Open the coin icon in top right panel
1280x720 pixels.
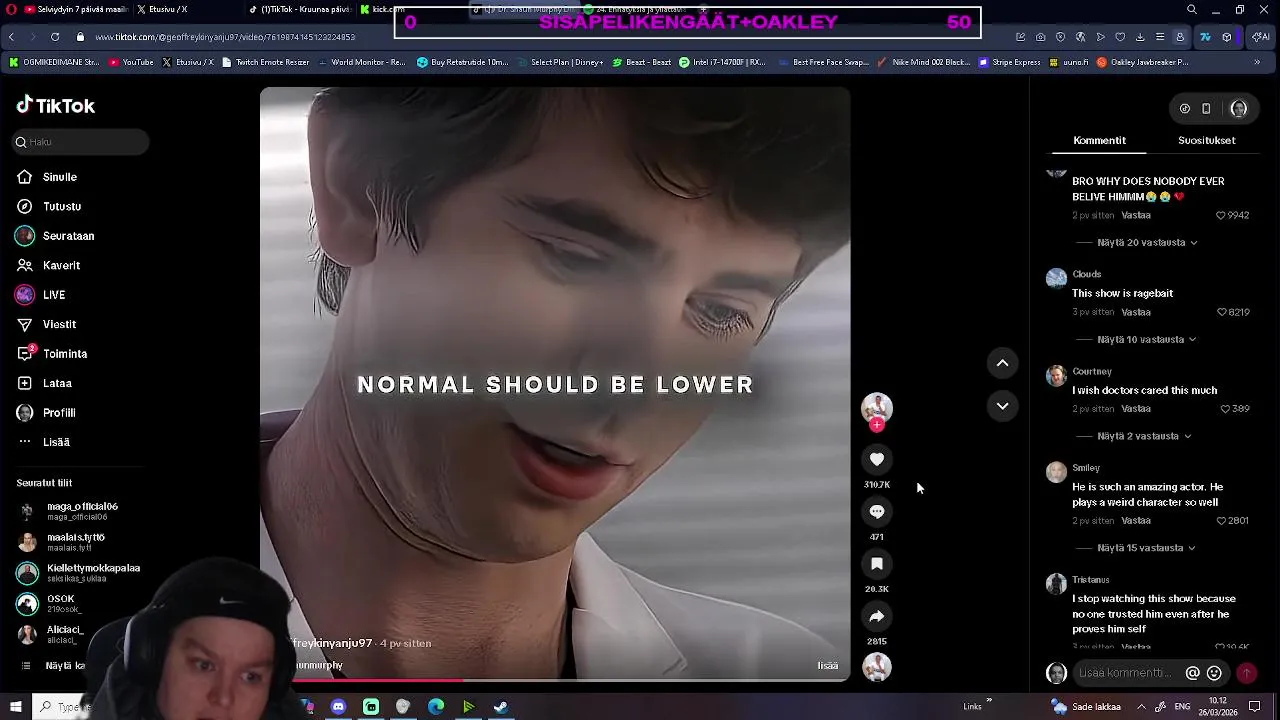1184,108
